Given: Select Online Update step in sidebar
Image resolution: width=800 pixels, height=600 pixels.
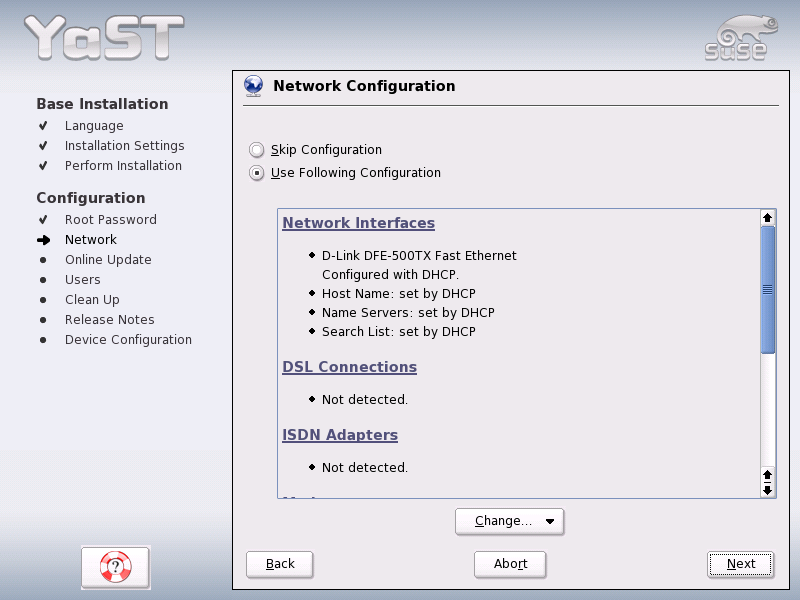Looking at the screenshot, I should [108, 260].
